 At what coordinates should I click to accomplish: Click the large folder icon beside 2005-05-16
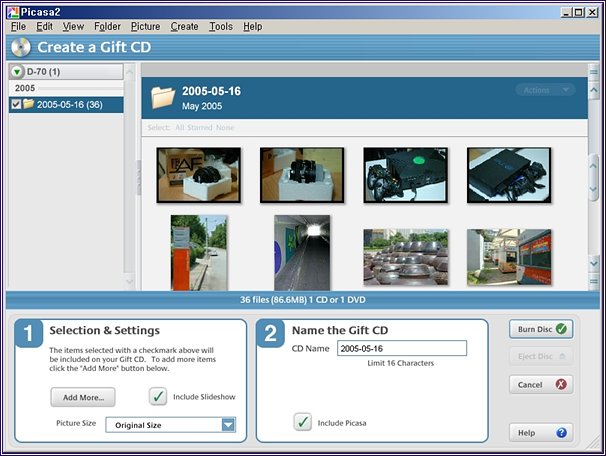(162, 97)
